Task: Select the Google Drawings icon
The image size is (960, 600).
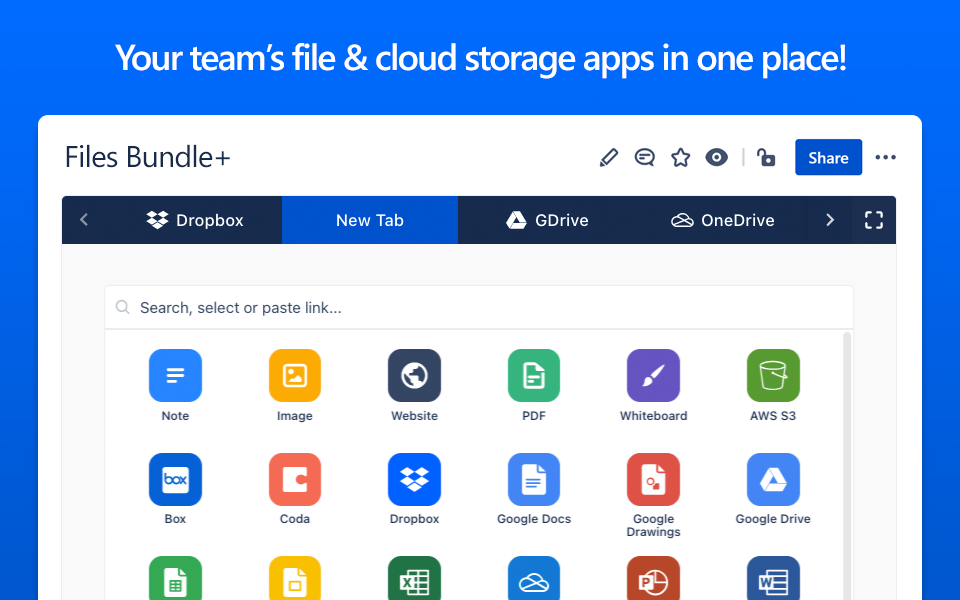Action: (x=653, y=479)
